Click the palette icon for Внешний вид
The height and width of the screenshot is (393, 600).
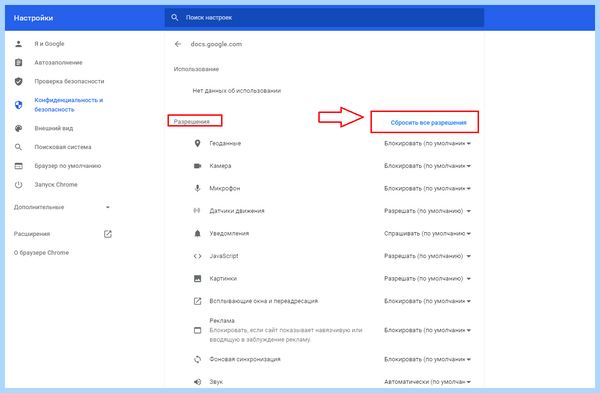[x=18, y=128]
